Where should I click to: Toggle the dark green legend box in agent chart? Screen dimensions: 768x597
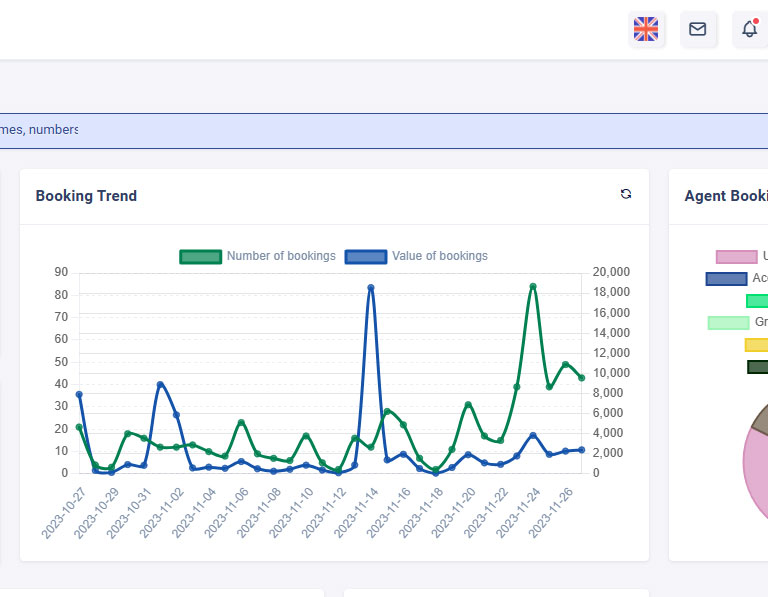pyautogui.click(x=758, y=367)
